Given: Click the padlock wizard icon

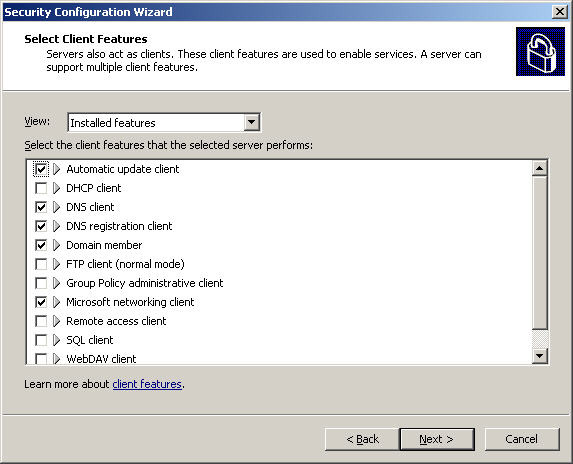Looking at the screenshot, I should pos(540,52).
